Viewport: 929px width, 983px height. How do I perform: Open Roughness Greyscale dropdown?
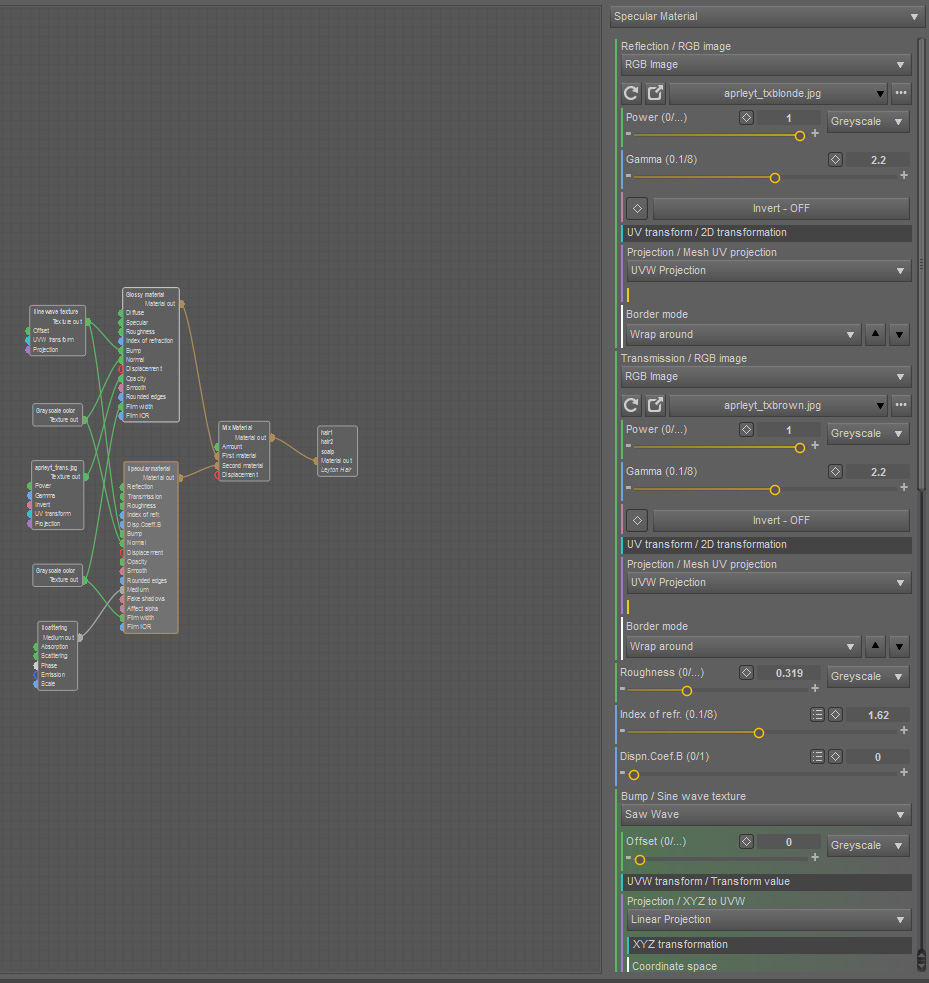868,676
